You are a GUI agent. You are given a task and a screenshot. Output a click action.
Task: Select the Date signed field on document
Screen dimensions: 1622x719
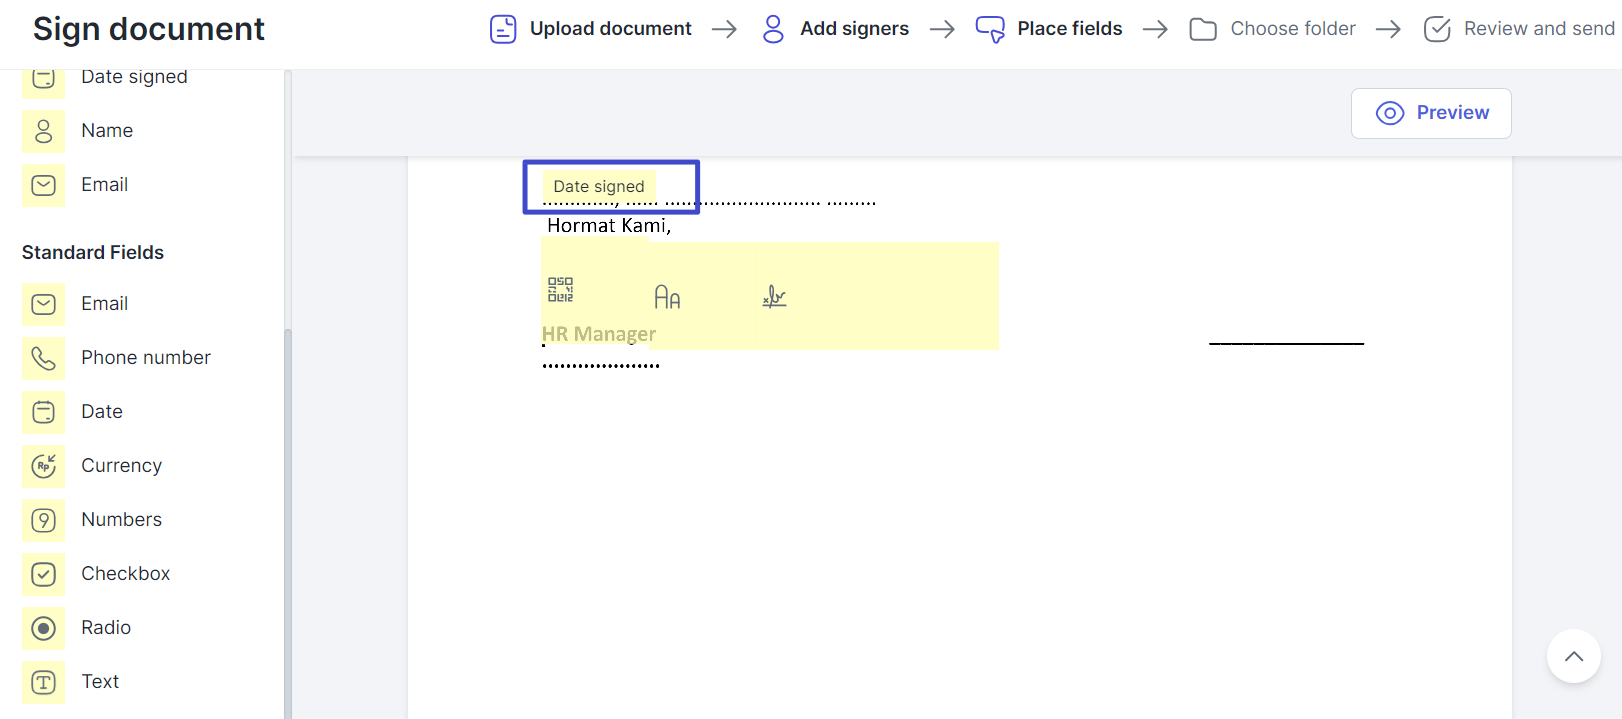point(599,187)
